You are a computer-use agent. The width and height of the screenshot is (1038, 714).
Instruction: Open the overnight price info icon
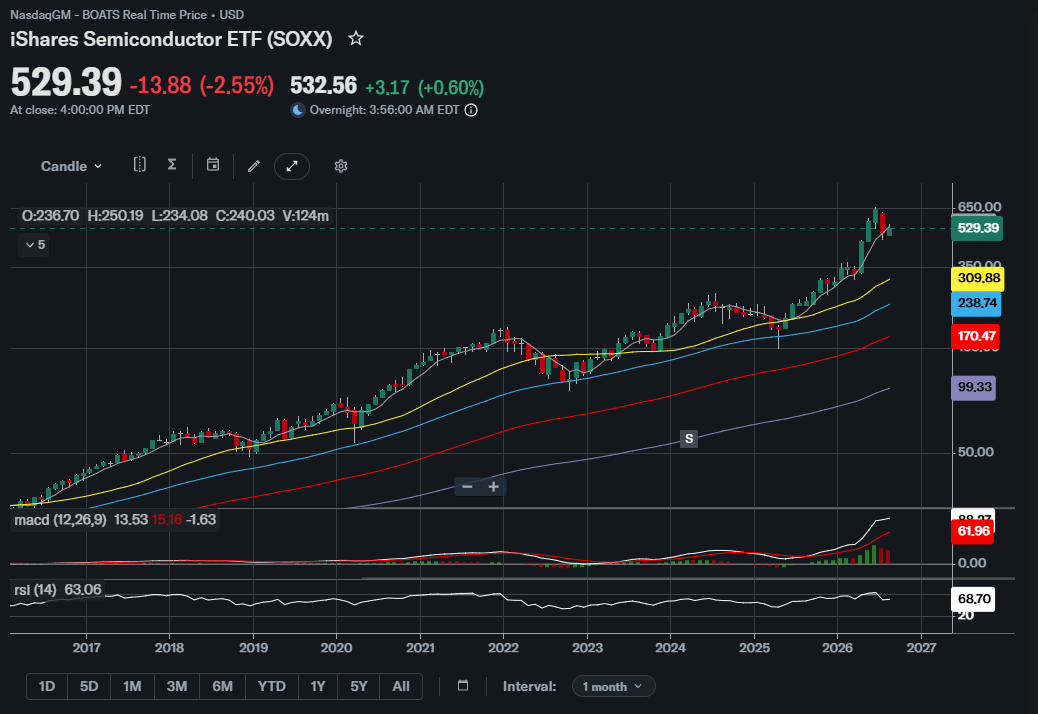(471, 111)
